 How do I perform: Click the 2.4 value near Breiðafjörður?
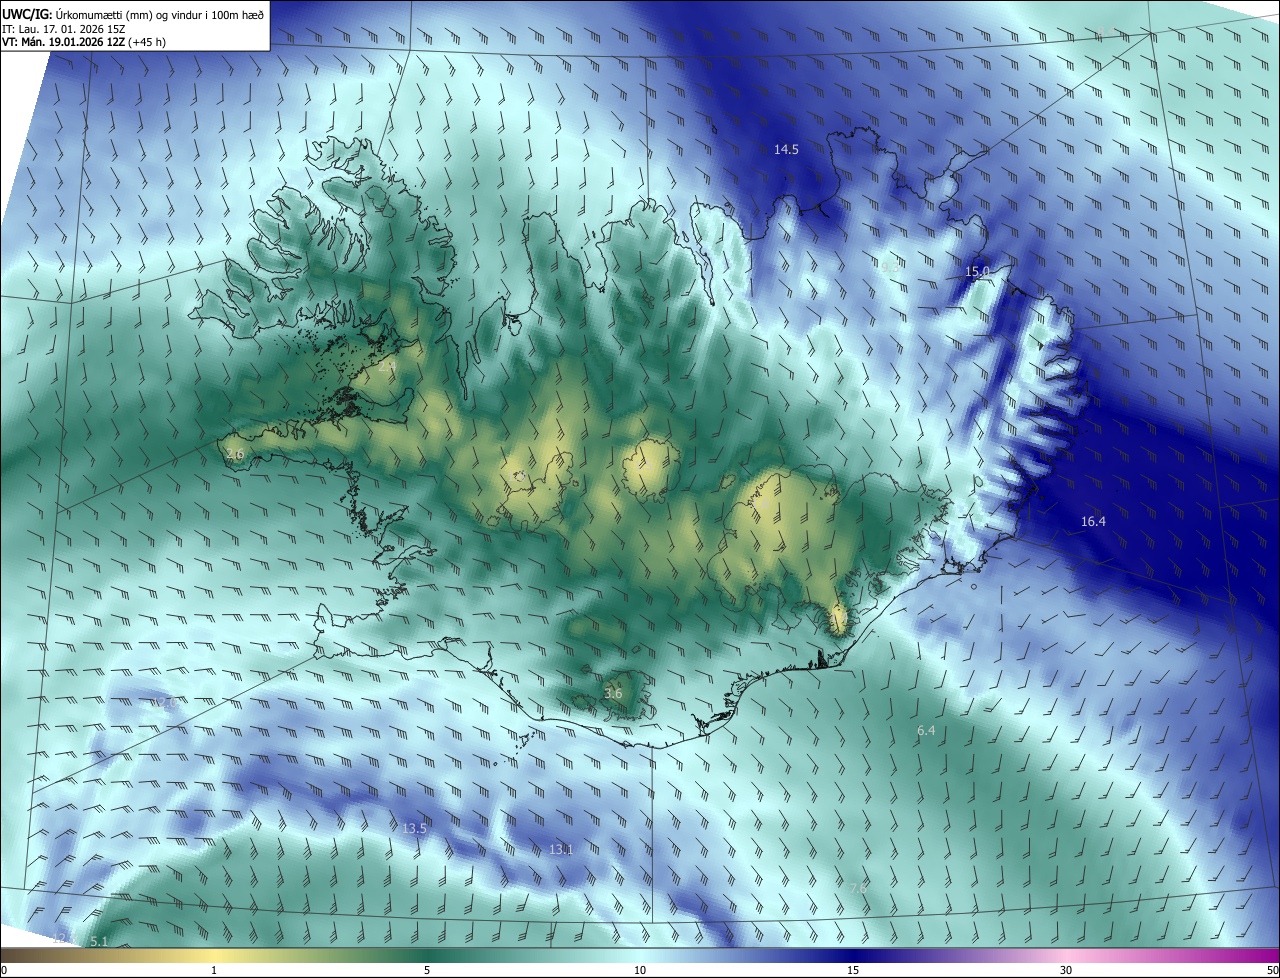(387, 366)
